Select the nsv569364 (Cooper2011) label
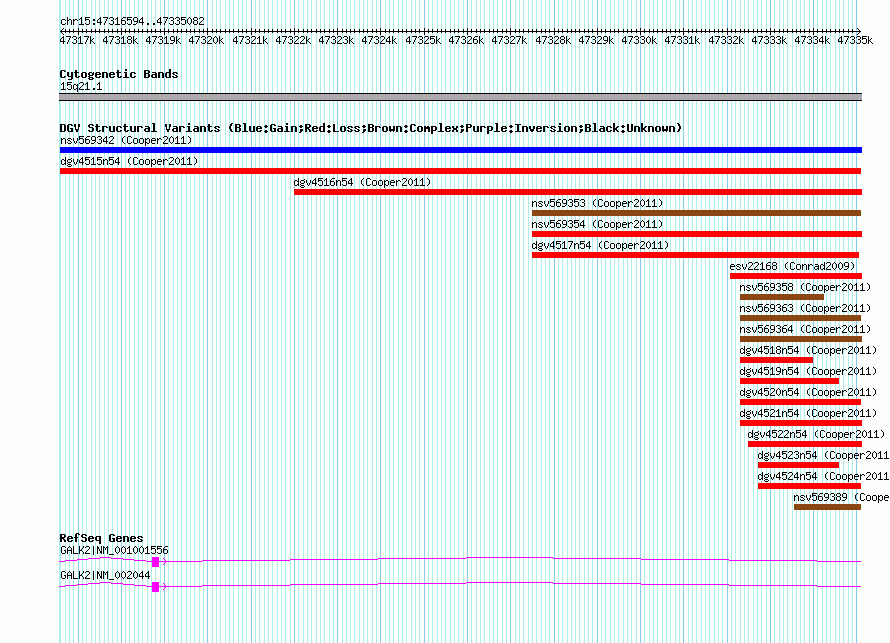 [x=805, y=329]
